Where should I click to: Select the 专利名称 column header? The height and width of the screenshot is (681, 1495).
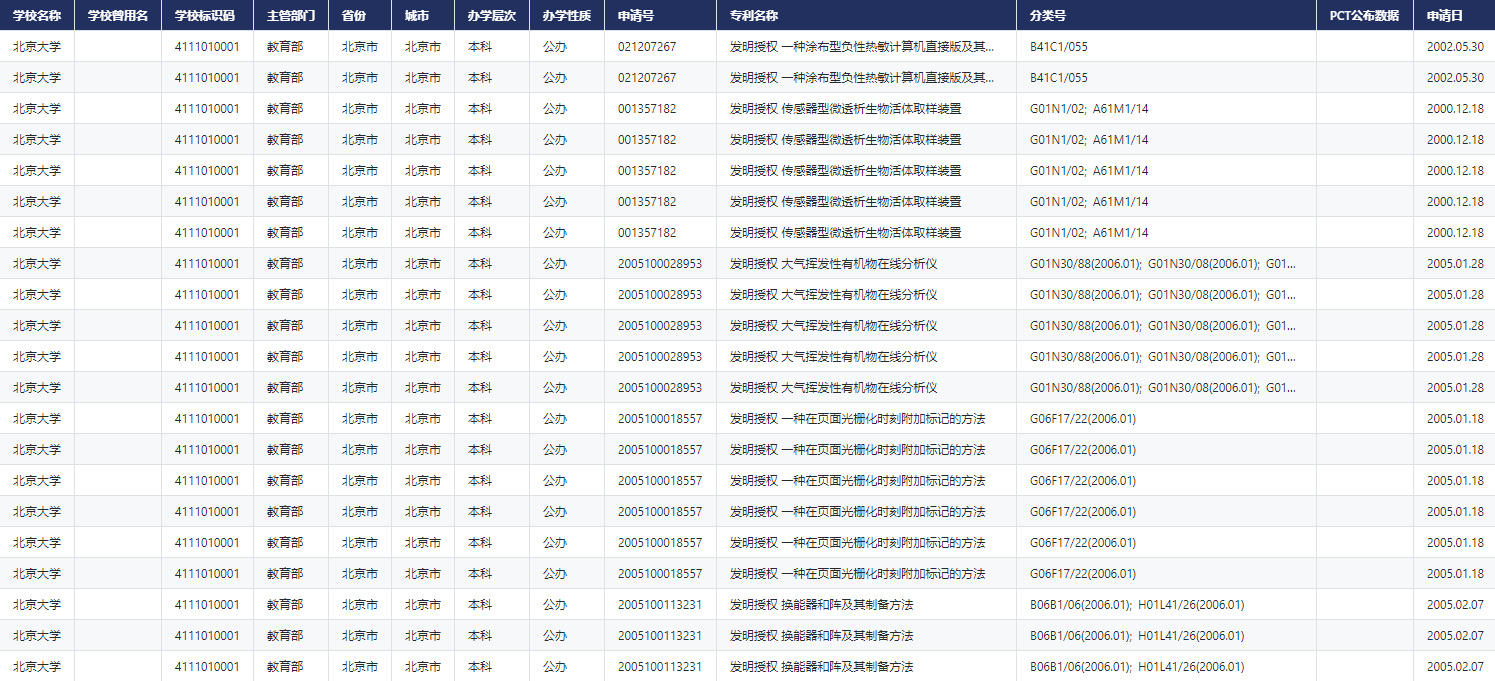tap(866, 16)
